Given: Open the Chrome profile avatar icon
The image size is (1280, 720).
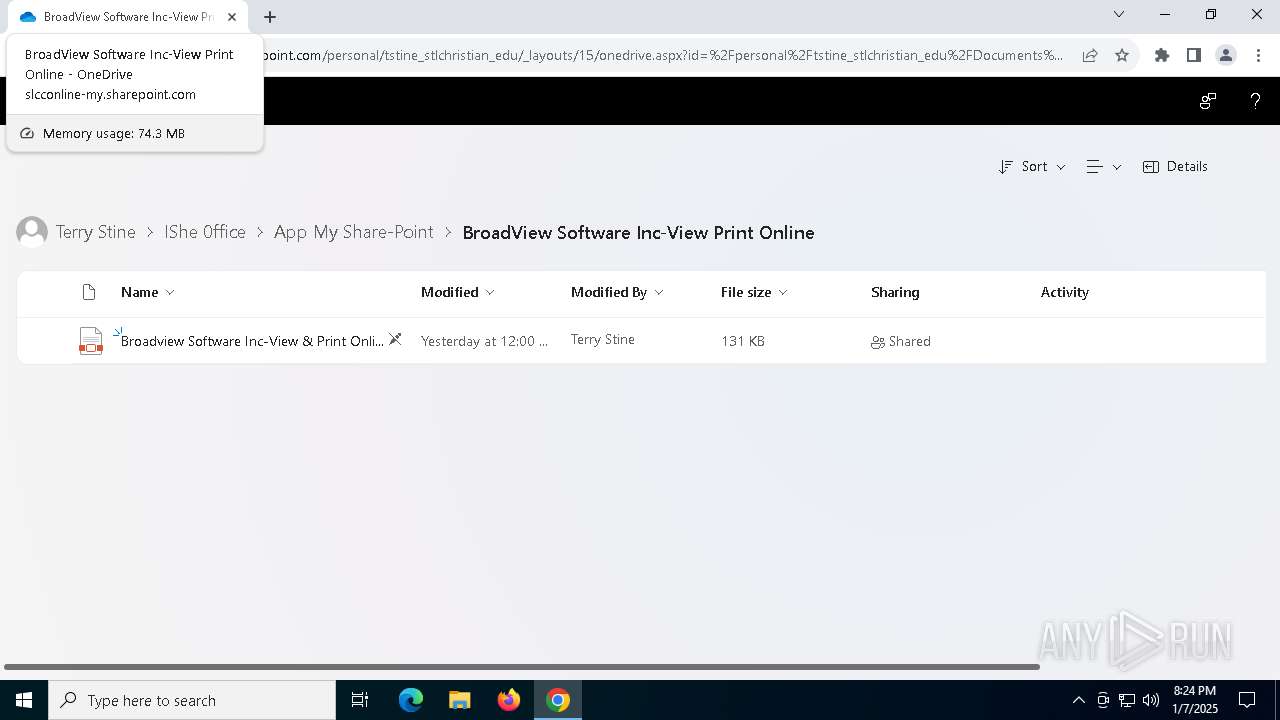Looking at the screenshot, I should 1226,55.
